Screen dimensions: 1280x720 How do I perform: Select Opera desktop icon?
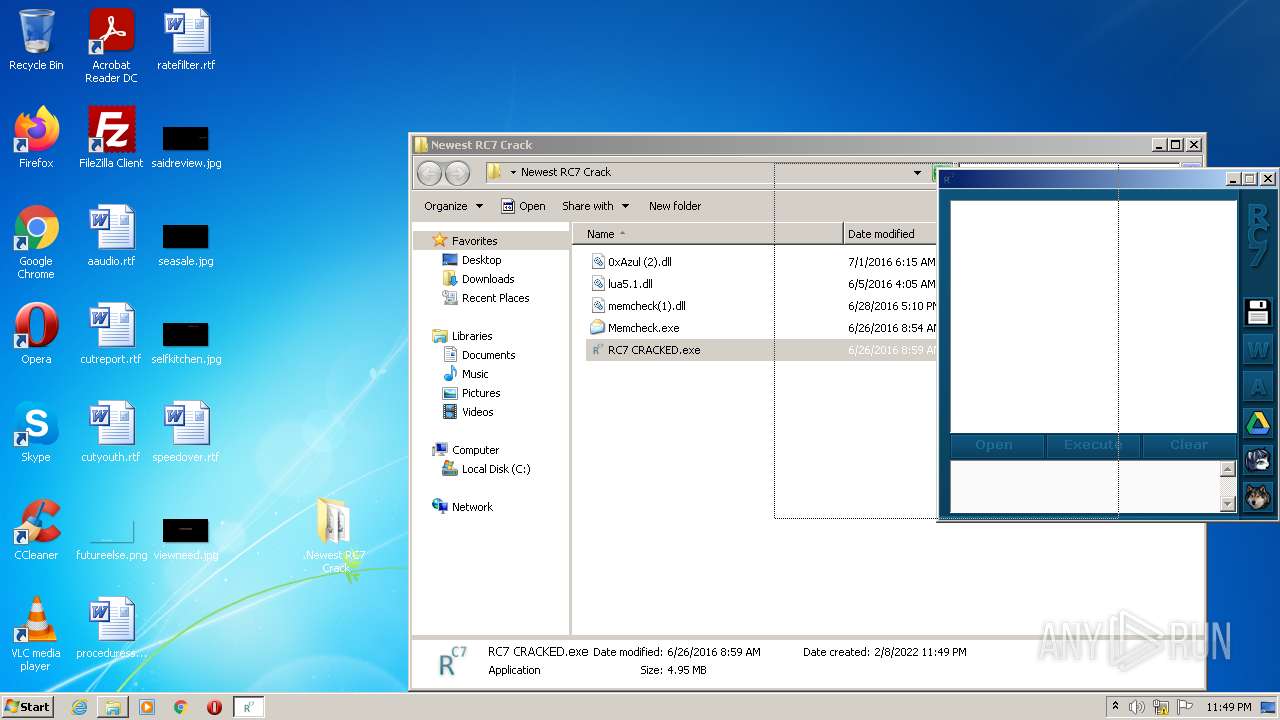[36, 334]
